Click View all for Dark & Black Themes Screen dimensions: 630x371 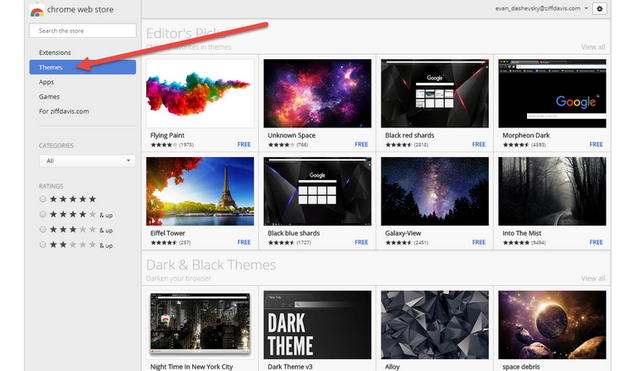[x=593, y=278]
